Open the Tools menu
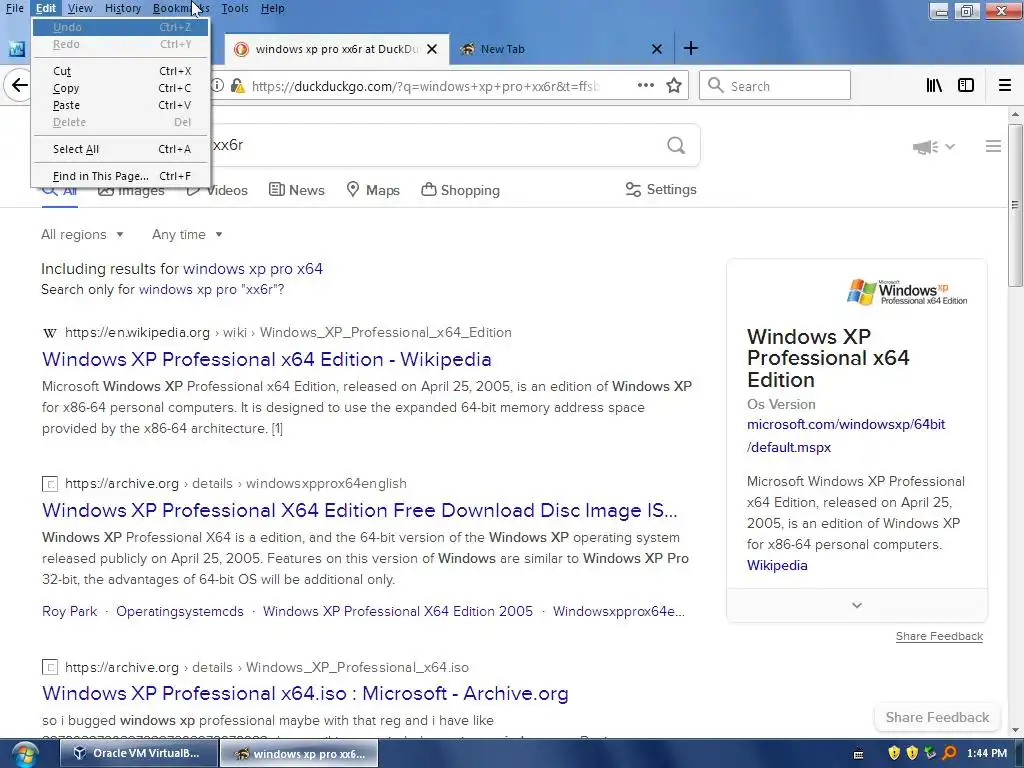Screen dimensions: 1024x768 point(234,8)
